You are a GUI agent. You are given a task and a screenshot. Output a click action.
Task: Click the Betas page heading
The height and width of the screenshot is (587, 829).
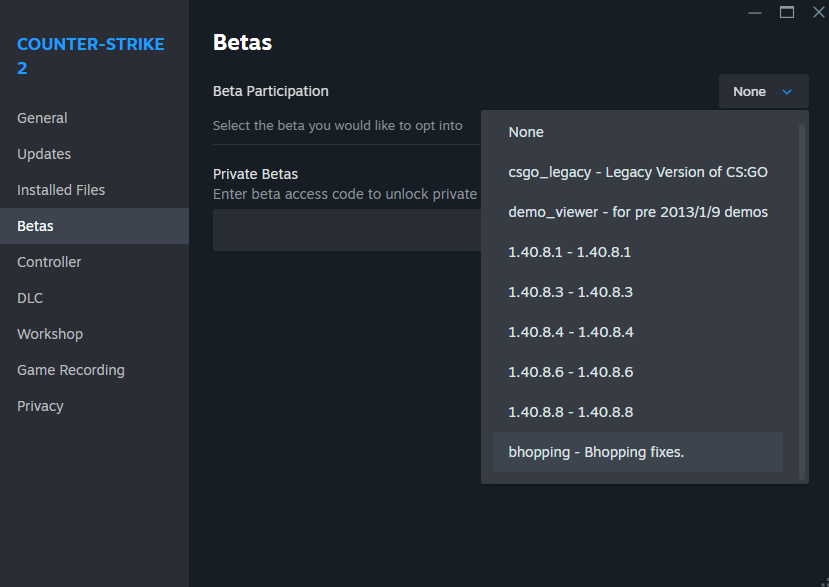tap(243, 42)
